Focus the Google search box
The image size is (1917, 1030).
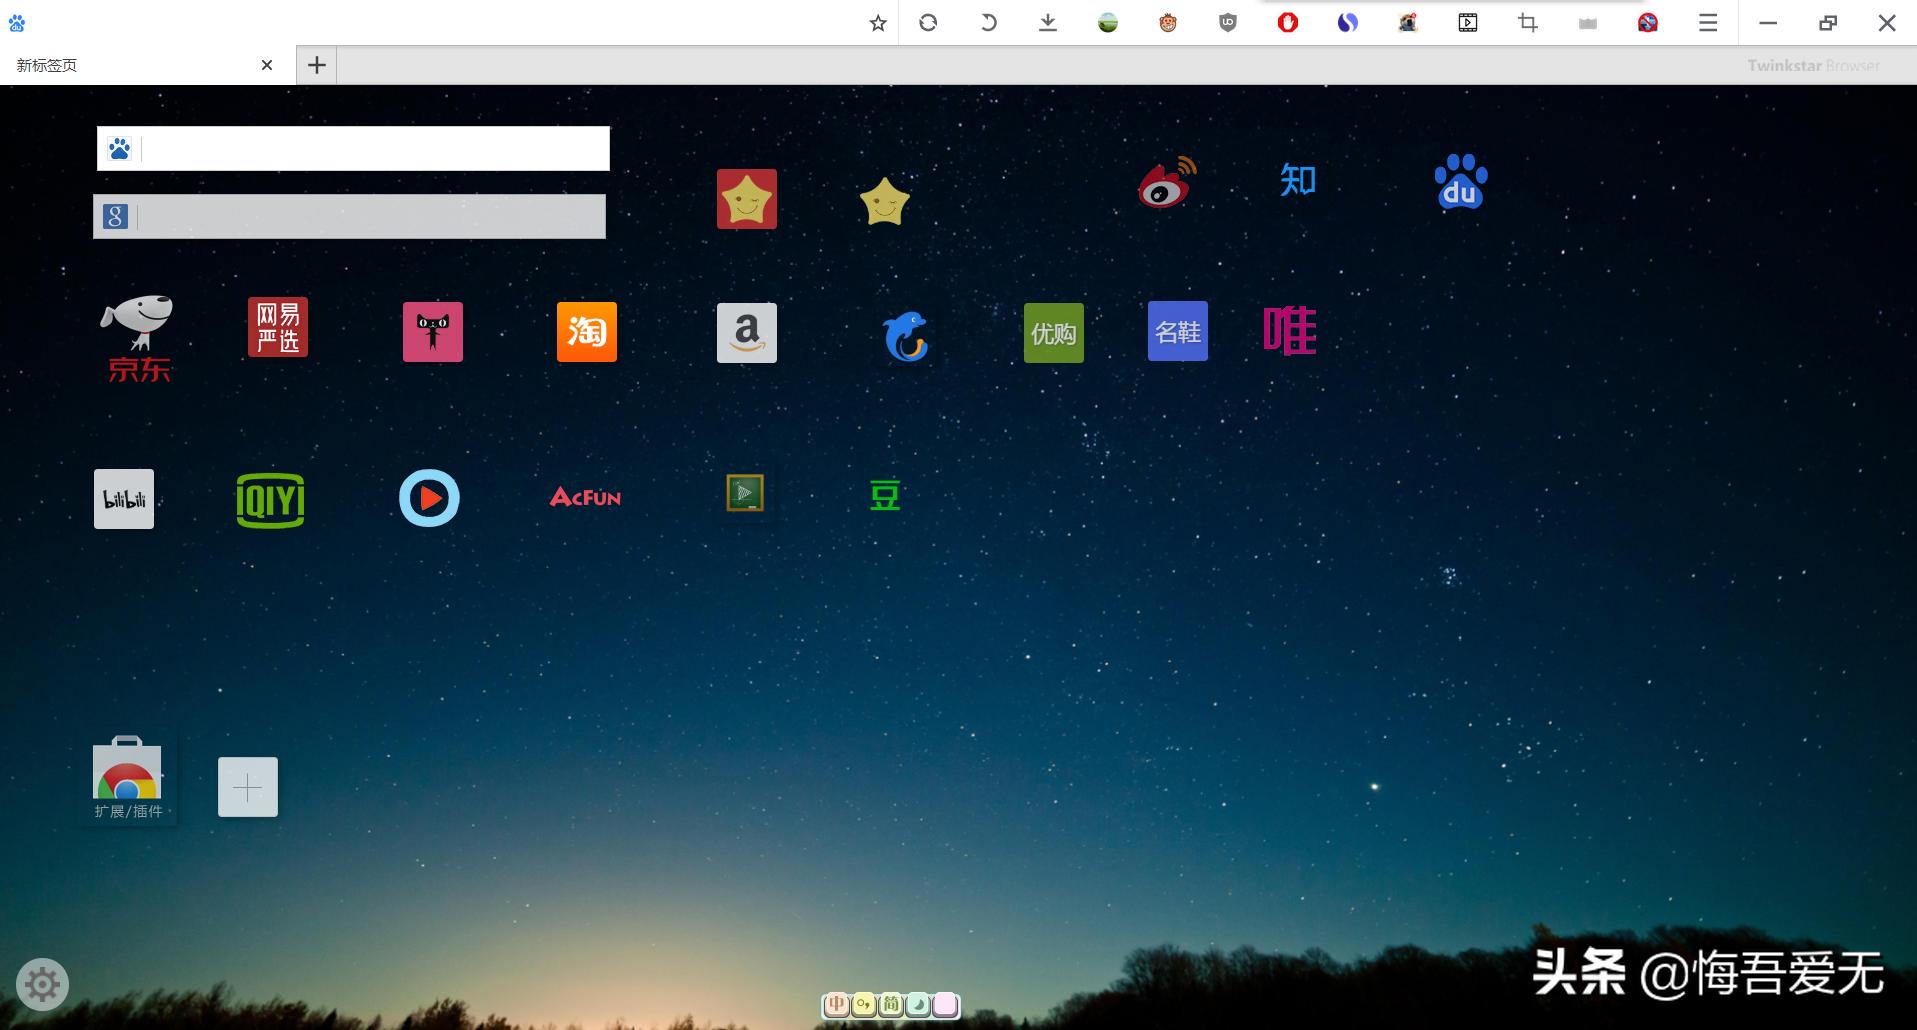(x=349, y=216)
